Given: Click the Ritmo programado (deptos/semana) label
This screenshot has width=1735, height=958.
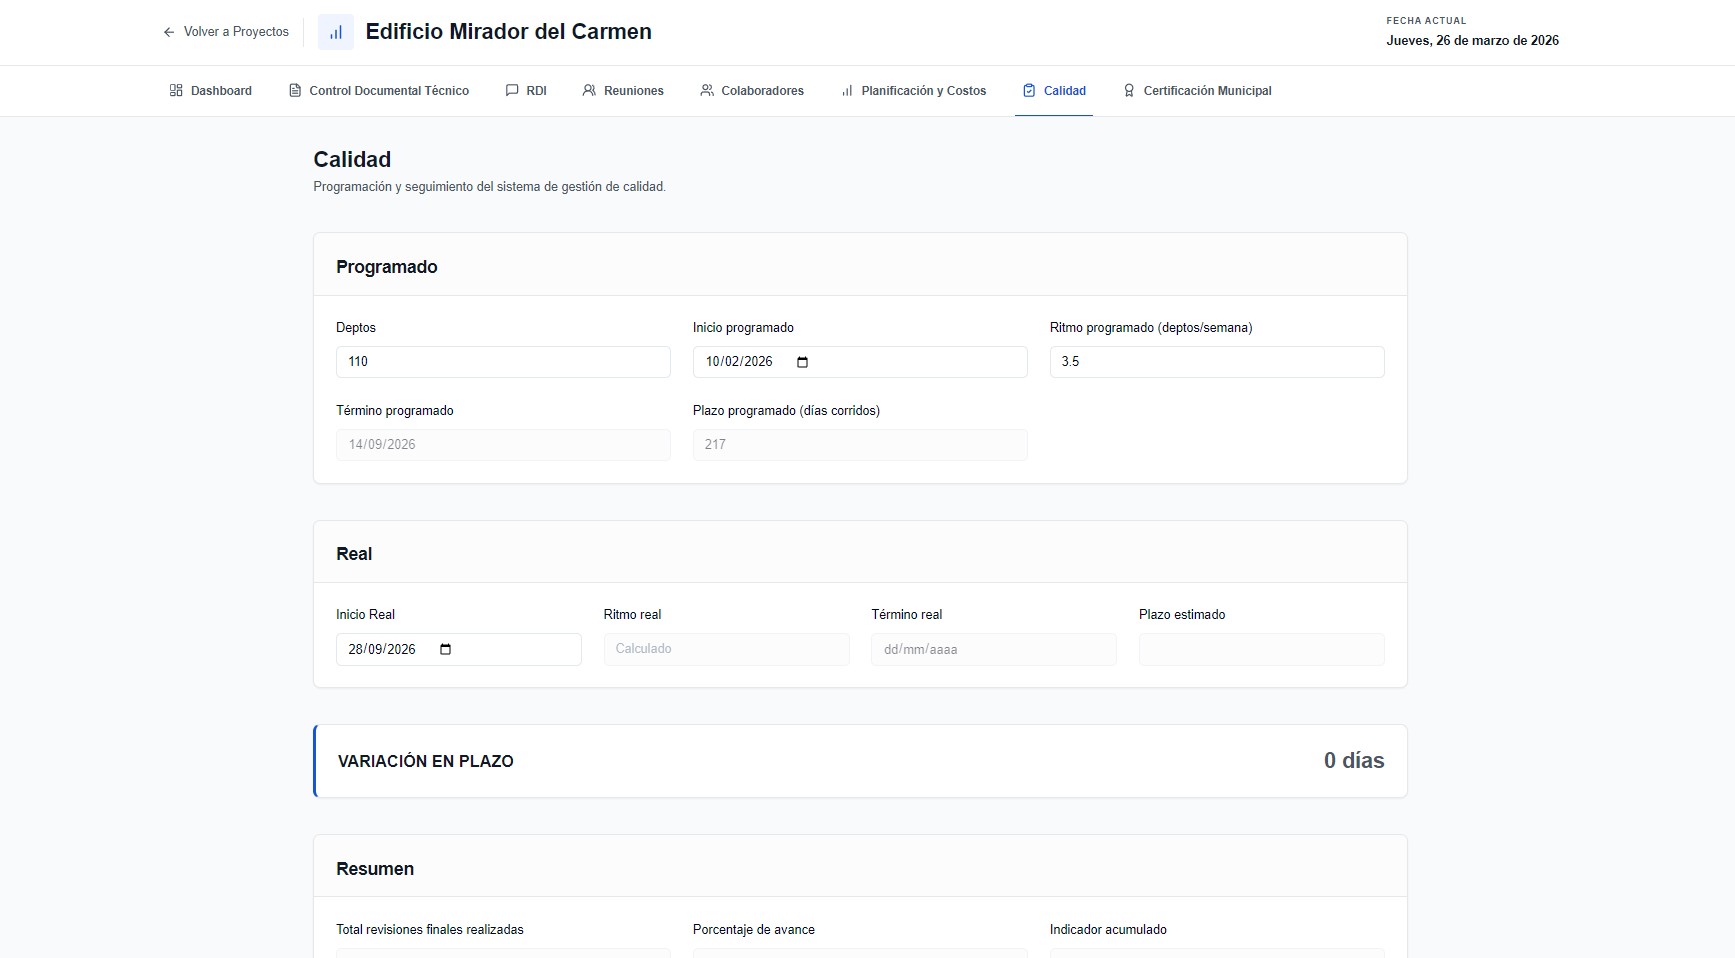Looking at the screenshot, I should [1151, 328].
